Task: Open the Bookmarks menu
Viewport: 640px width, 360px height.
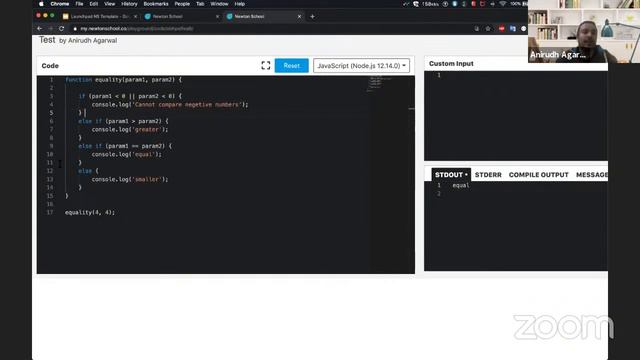Action: 156,4
